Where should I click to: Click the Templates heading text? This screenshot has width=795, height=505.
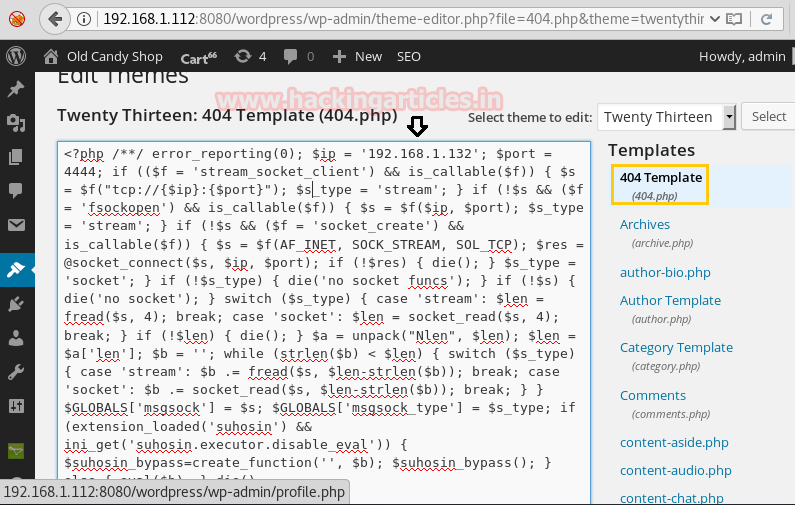652,150
